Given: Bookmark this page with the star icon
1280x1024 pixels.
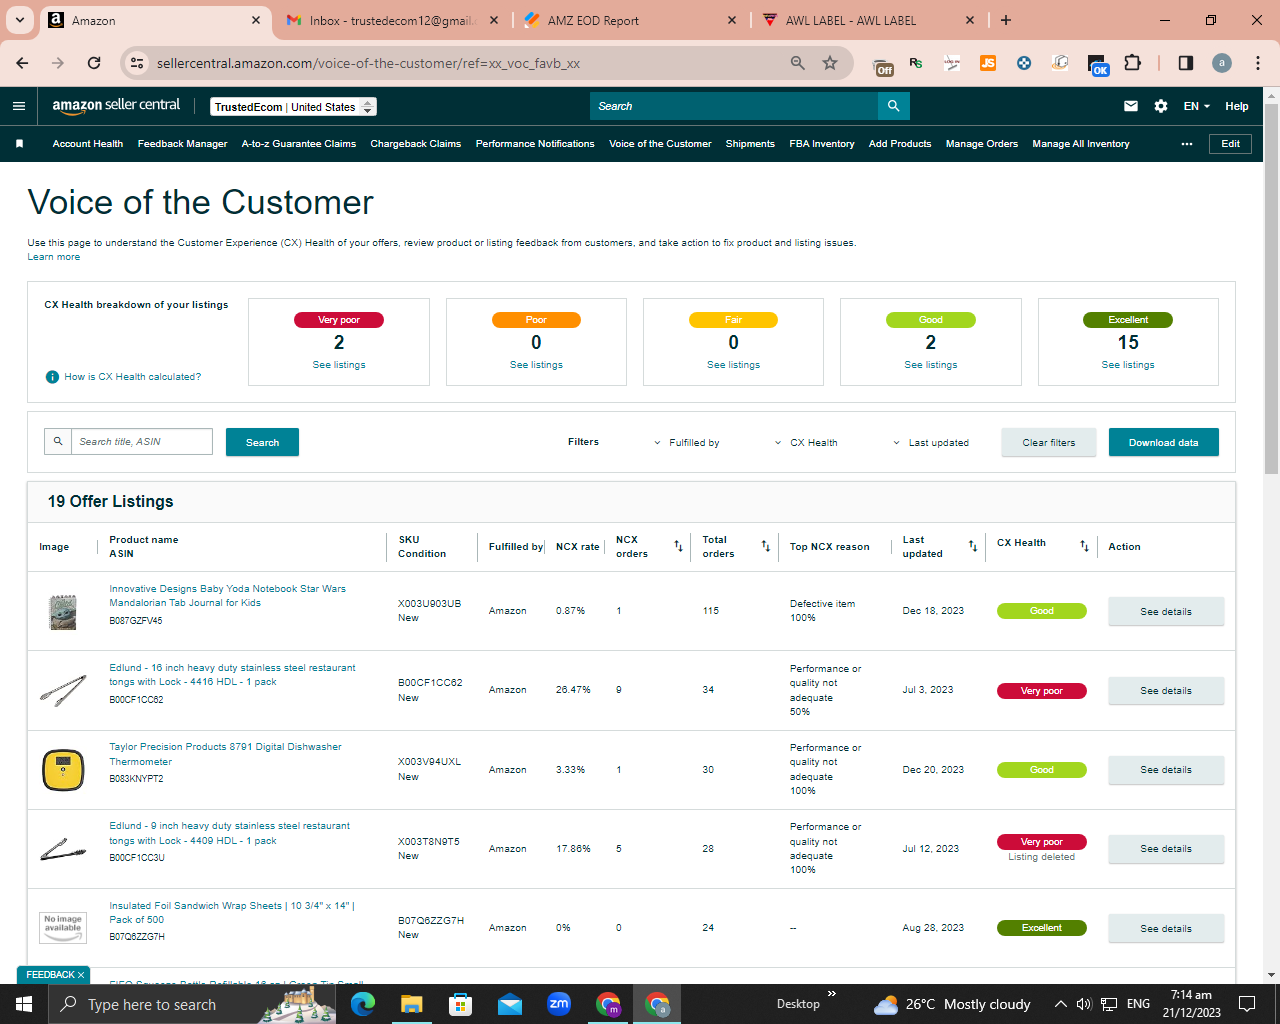Looking at the screenshot, I should 830,63.
